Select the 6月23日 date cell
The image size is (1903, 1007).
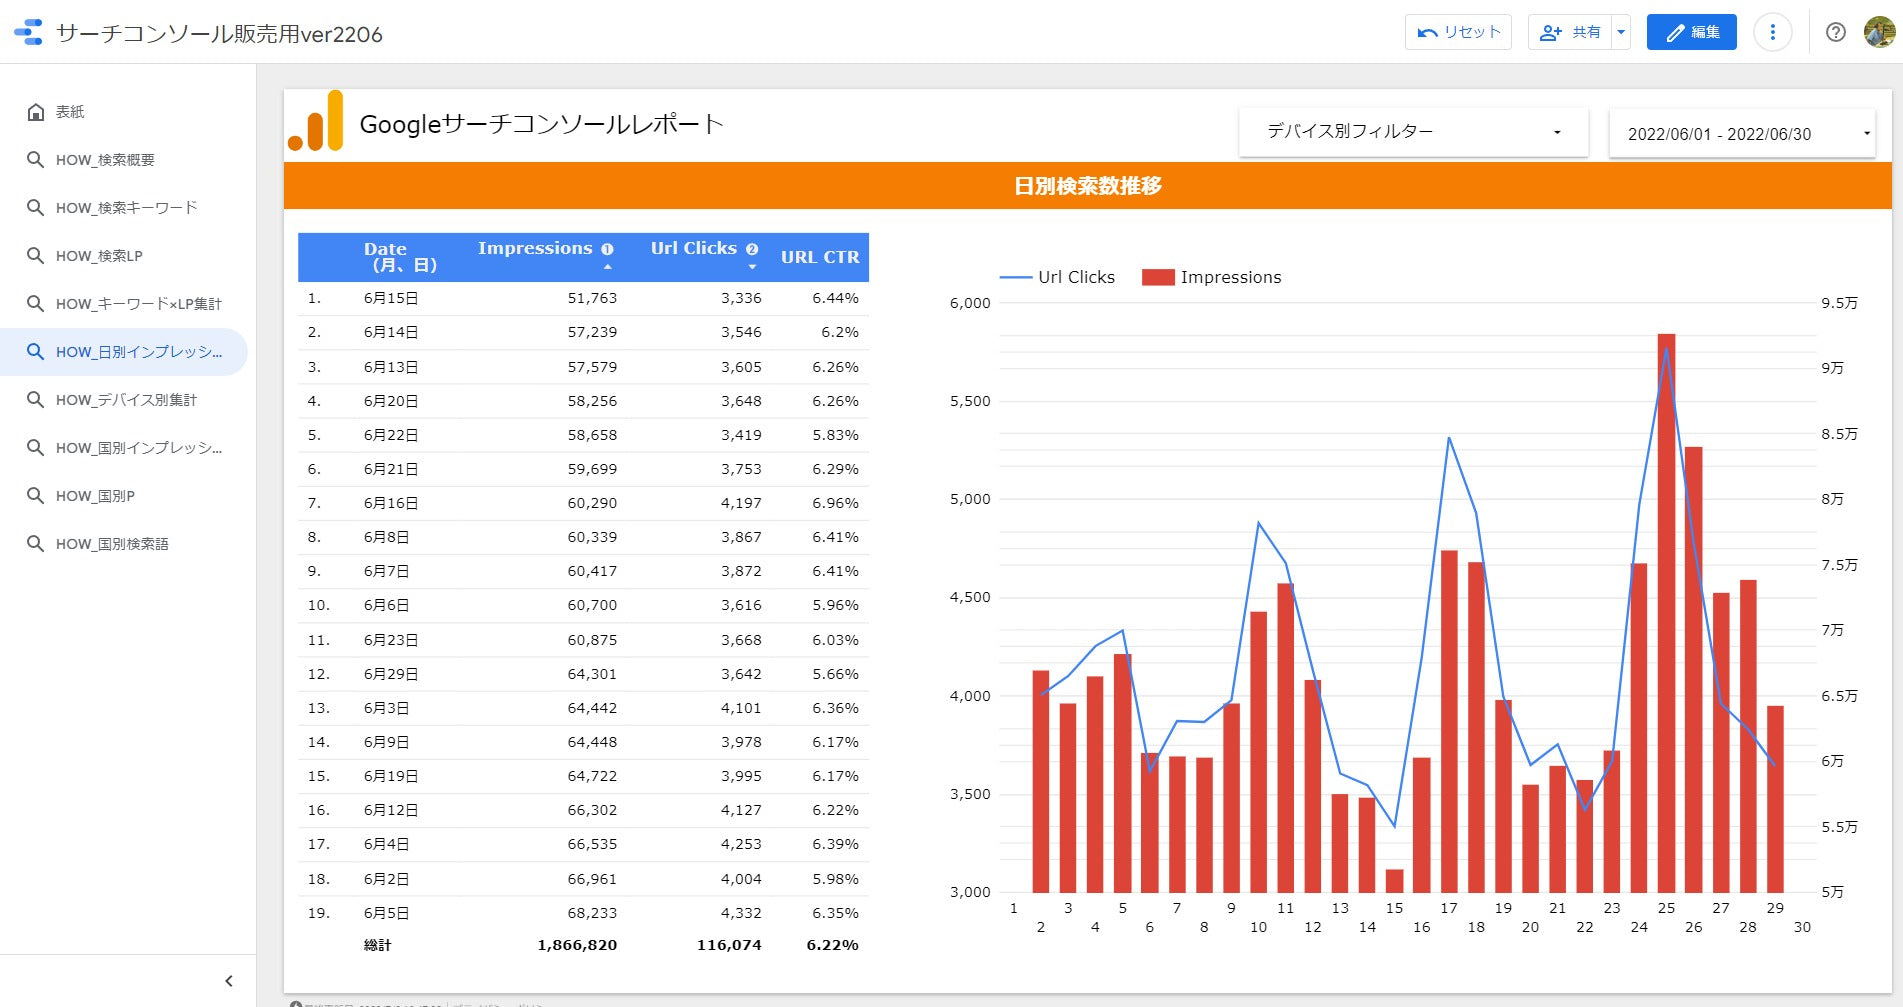pyautogui.click(x=391, y=640)
